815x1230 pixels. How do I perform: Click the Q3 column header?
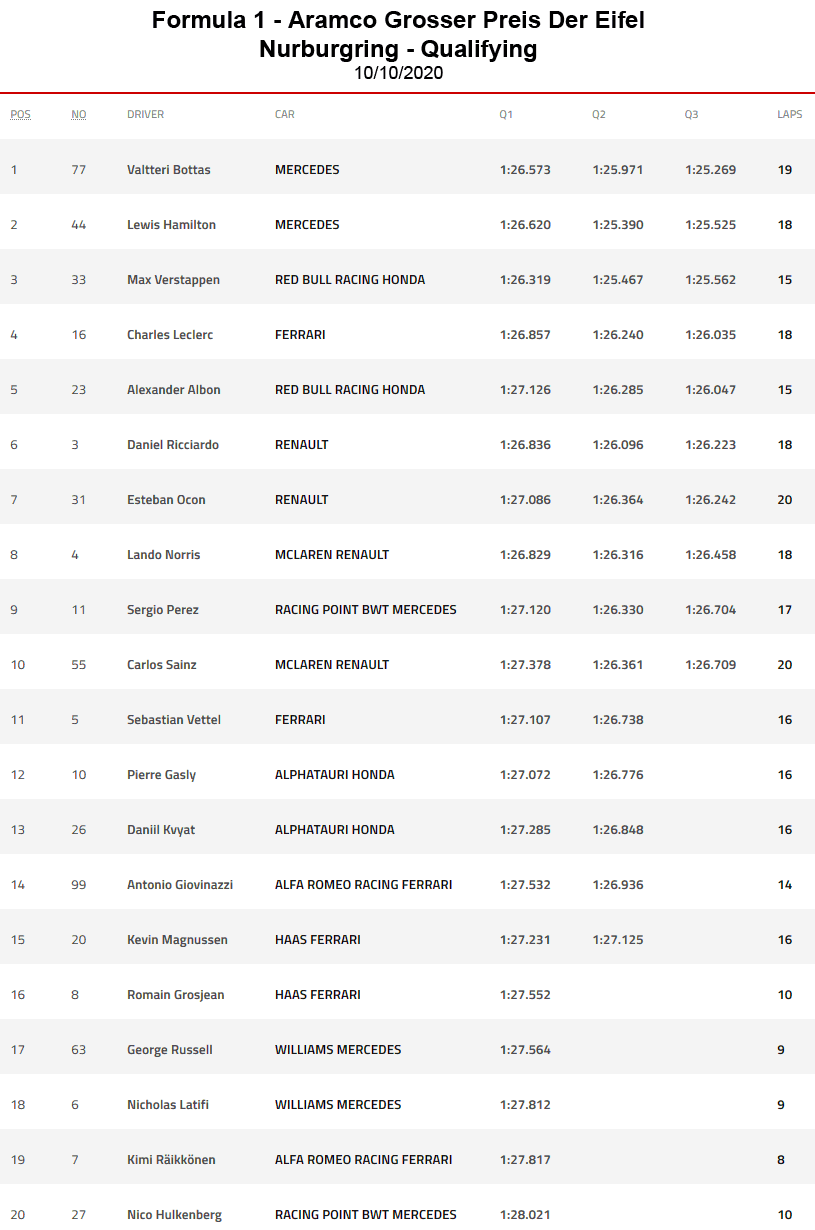coord(691,114)
